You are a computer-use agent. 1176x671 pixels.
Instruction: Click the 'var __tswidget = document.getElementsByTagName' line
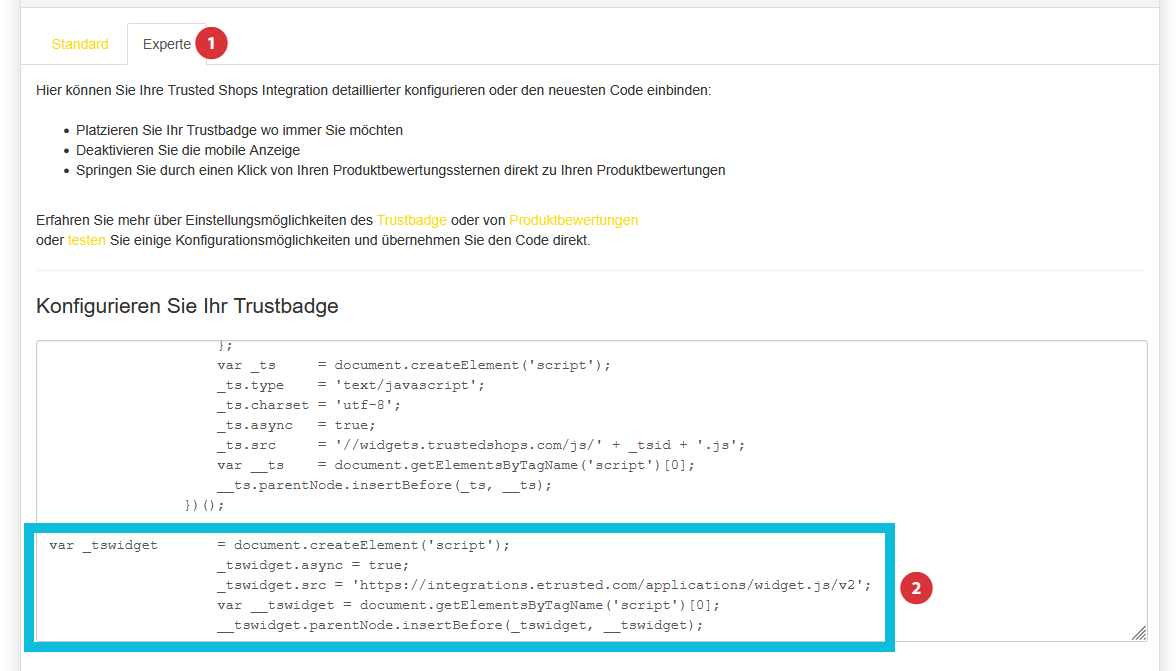click(468, 605)
